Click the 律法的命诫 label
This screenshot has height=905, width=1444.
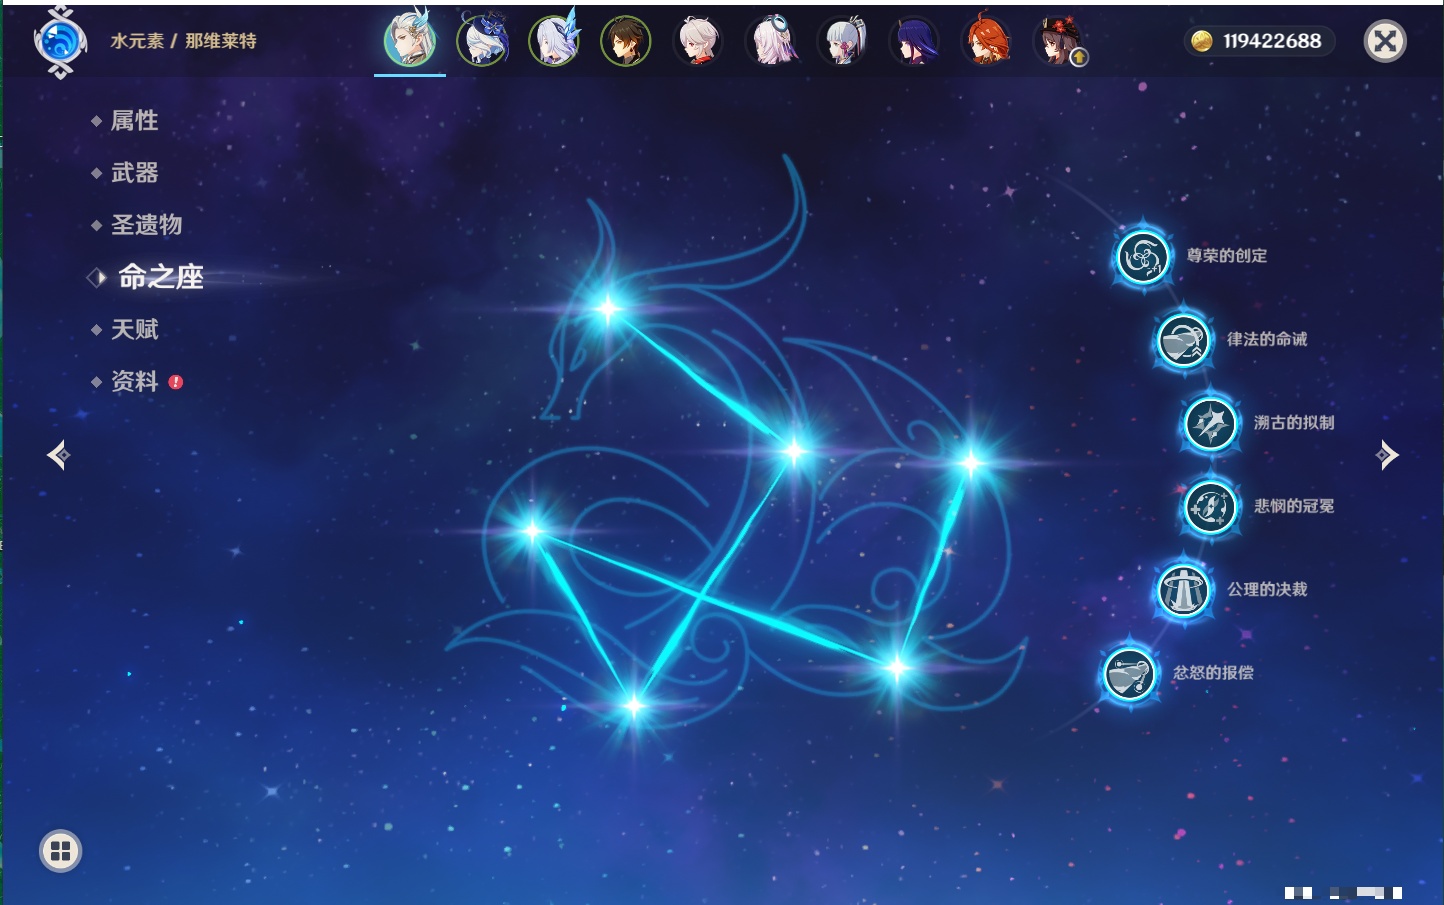pos(1267,339)
